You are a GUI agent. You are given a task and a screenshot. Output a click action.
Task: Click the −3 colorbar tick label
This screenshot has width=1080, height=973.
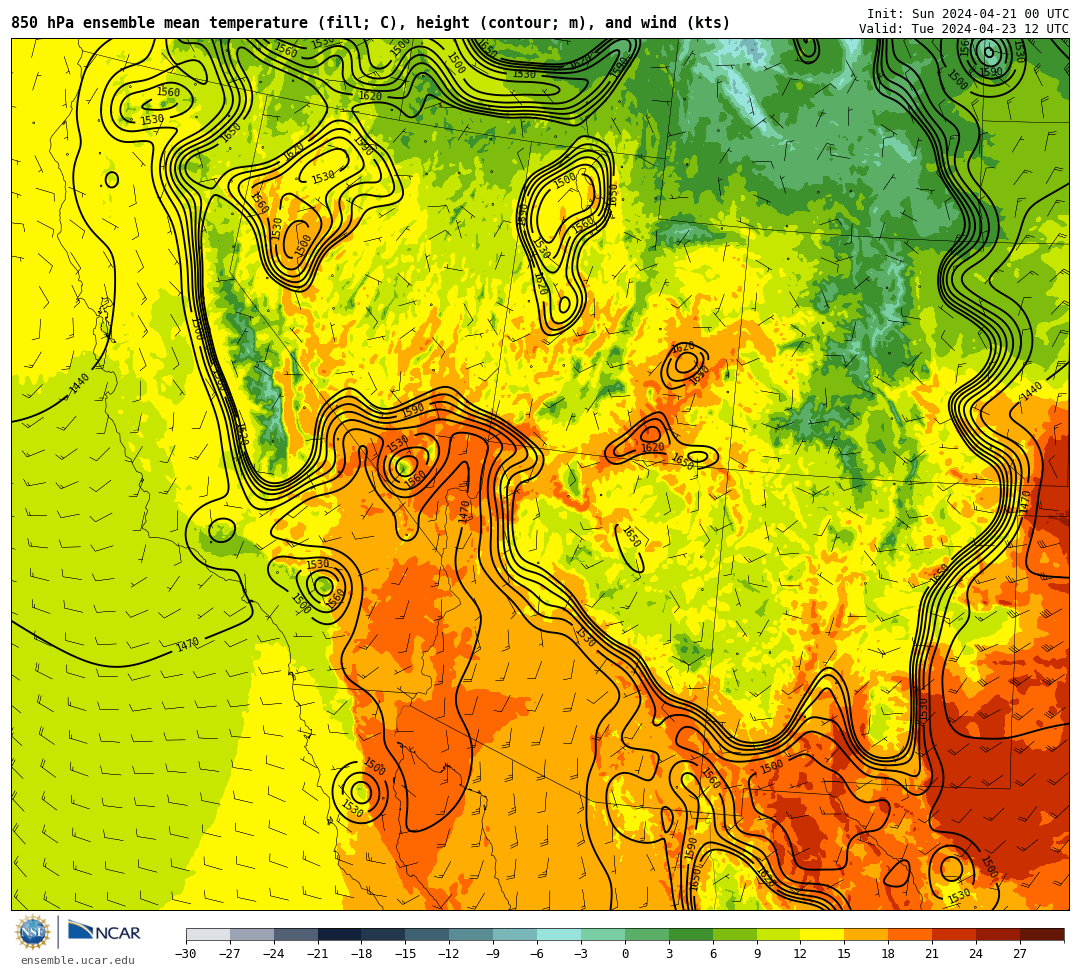coord(581,954)
